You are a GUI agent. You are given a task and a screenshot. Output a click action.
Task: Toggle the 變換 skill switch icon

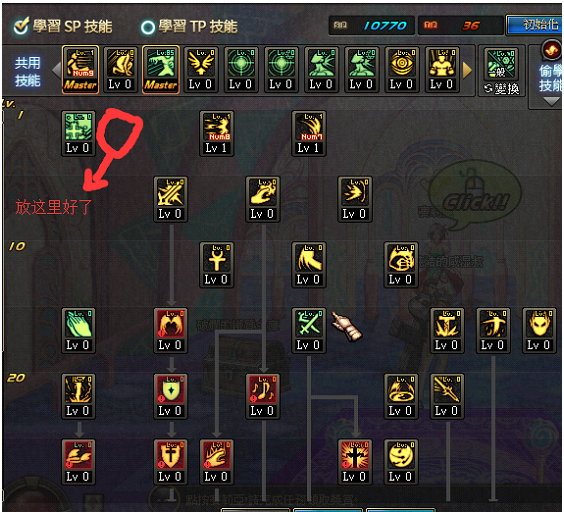501,71
